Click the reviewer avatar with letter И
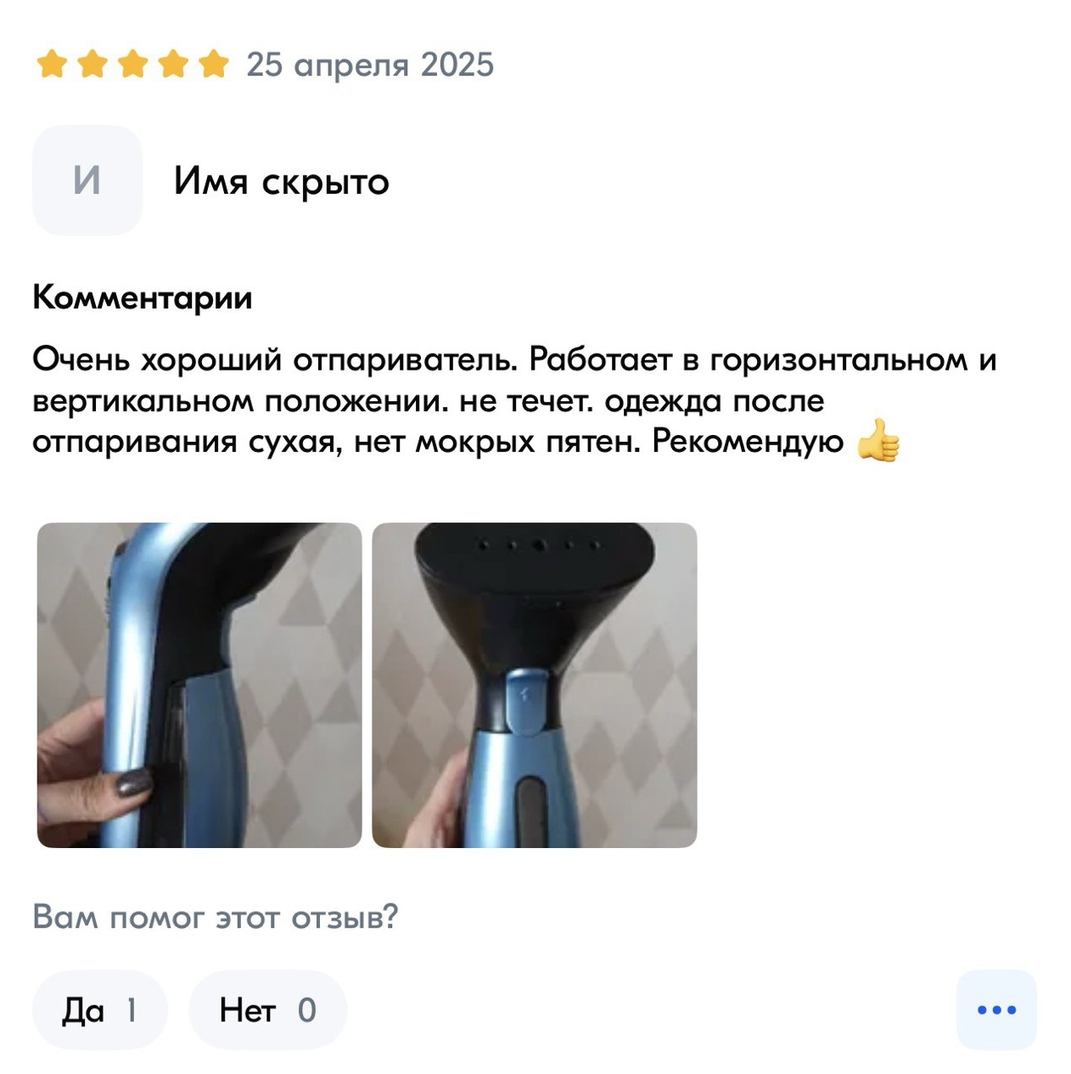This screenshot has height=1074, width=1071. pos(88,181)
